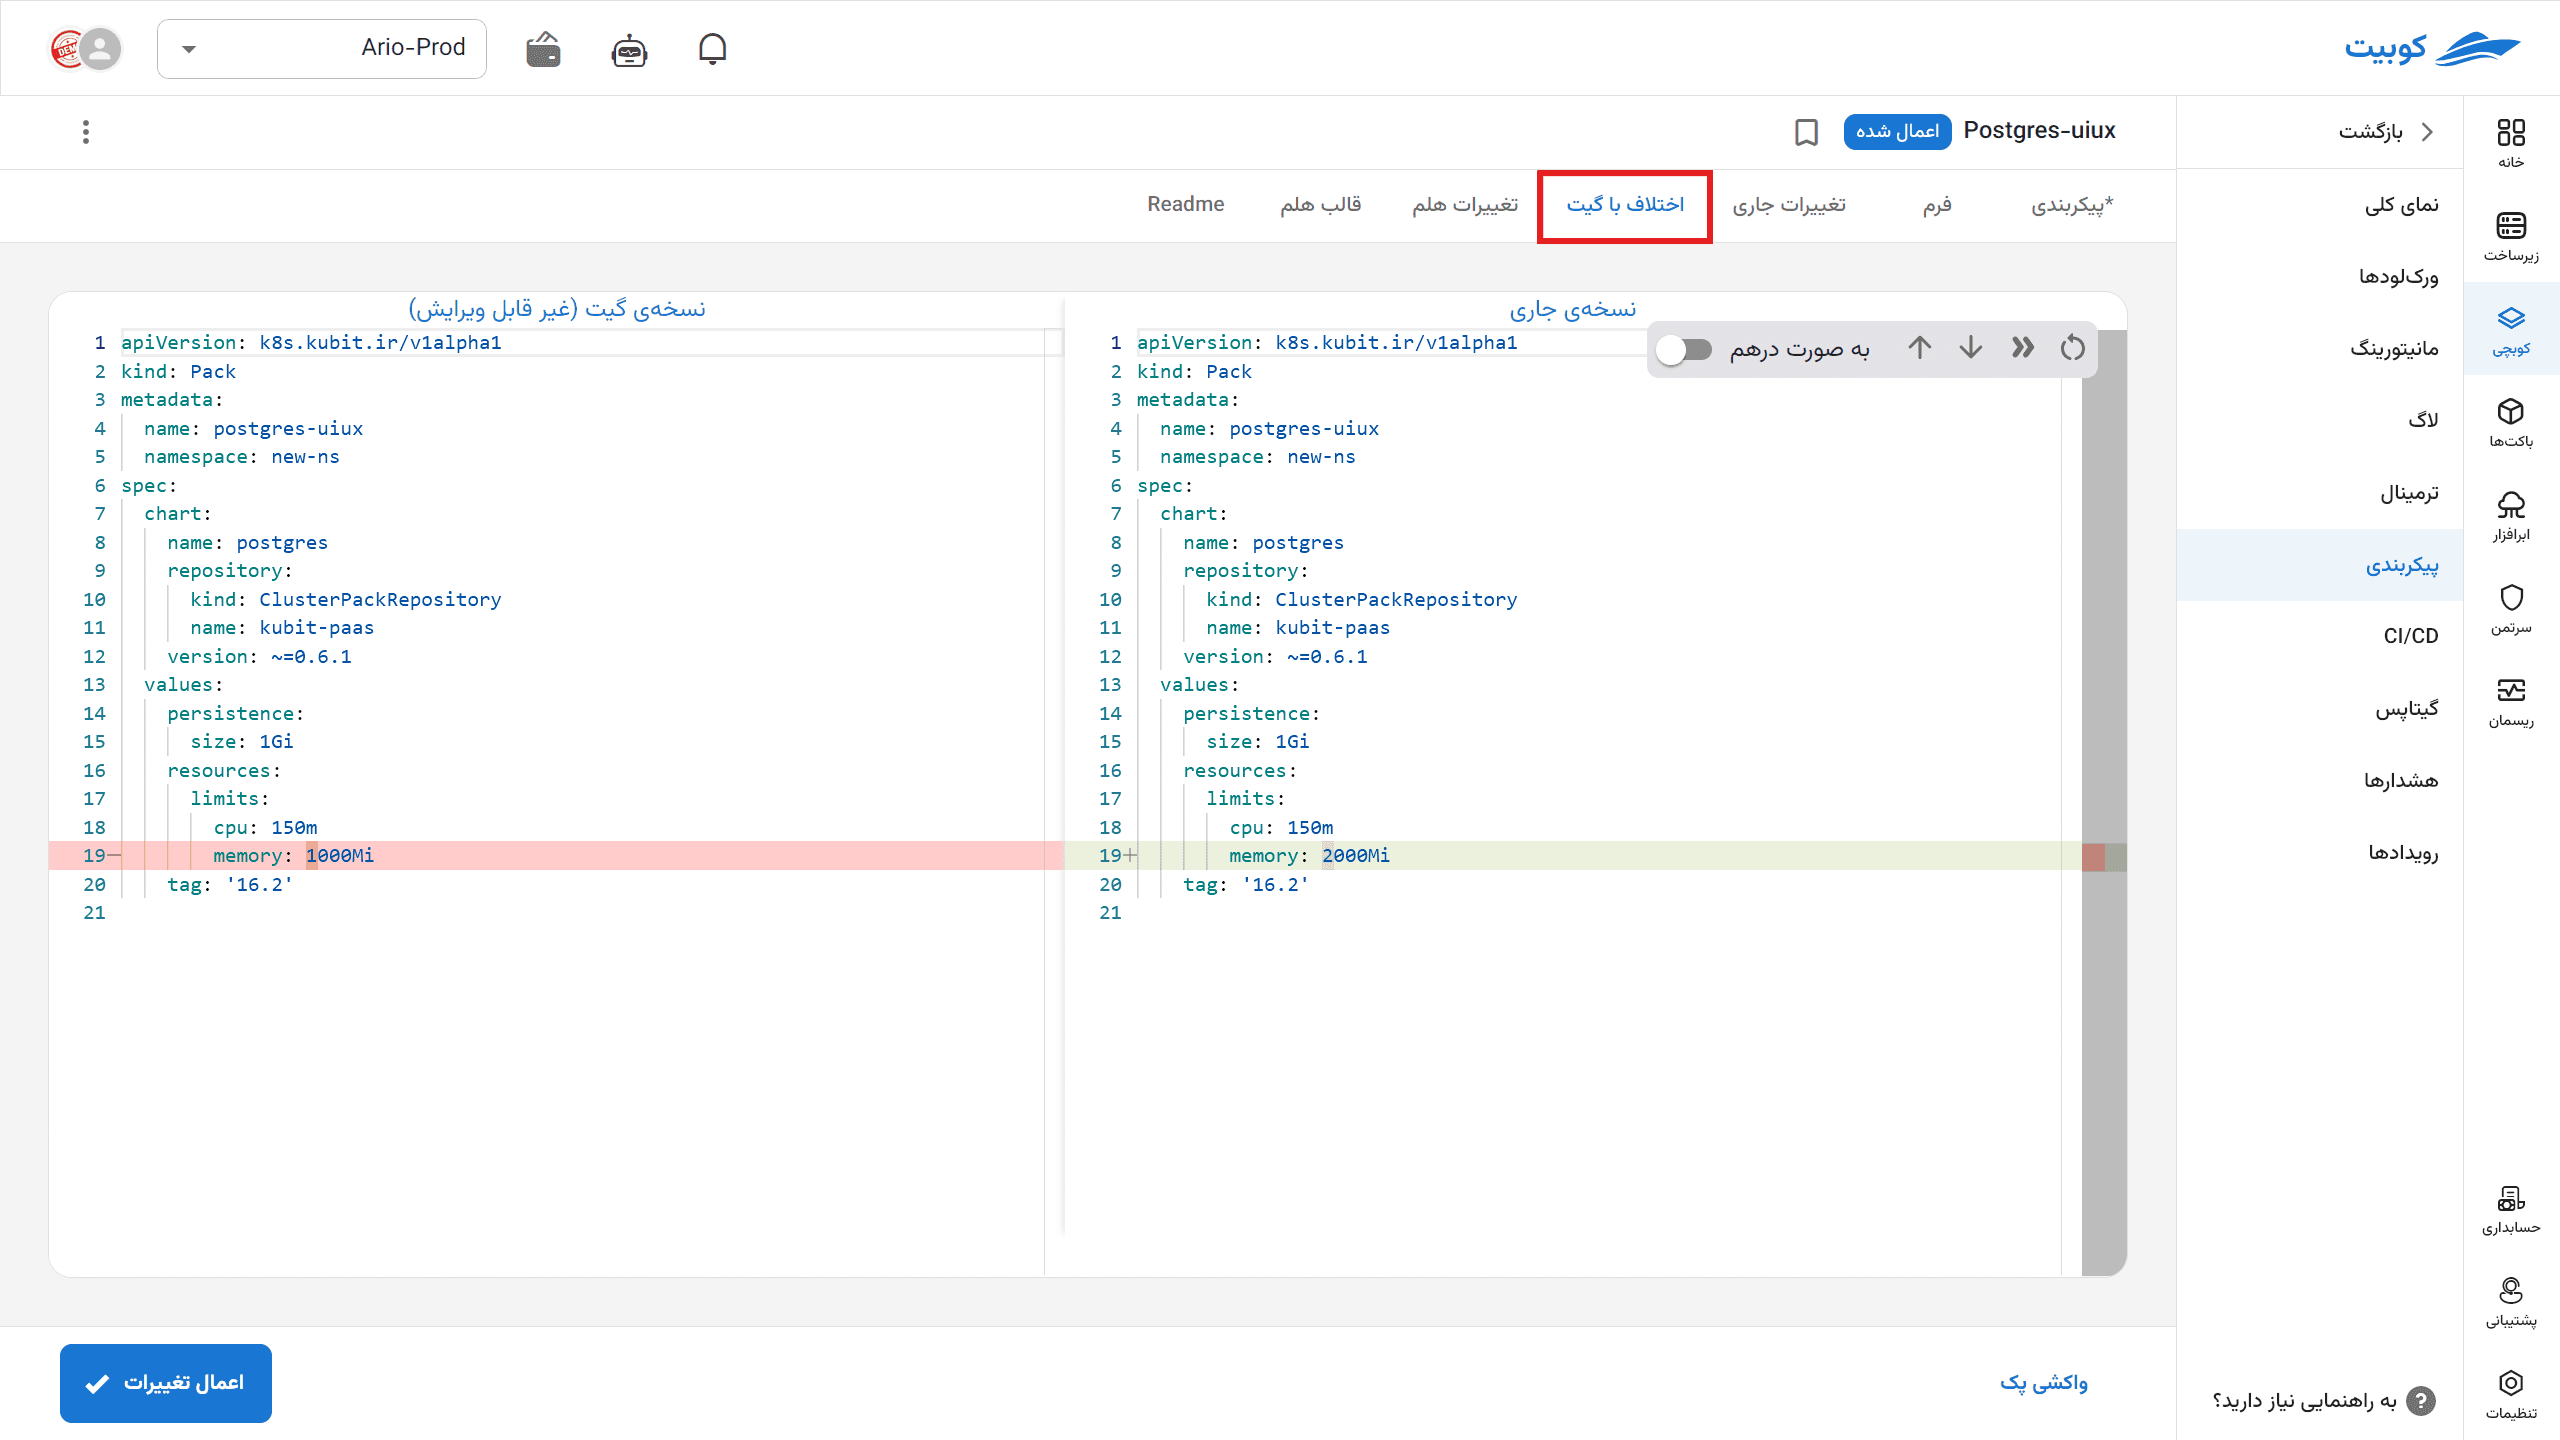Open سرتمن in sidebar

click(2511, 608)
